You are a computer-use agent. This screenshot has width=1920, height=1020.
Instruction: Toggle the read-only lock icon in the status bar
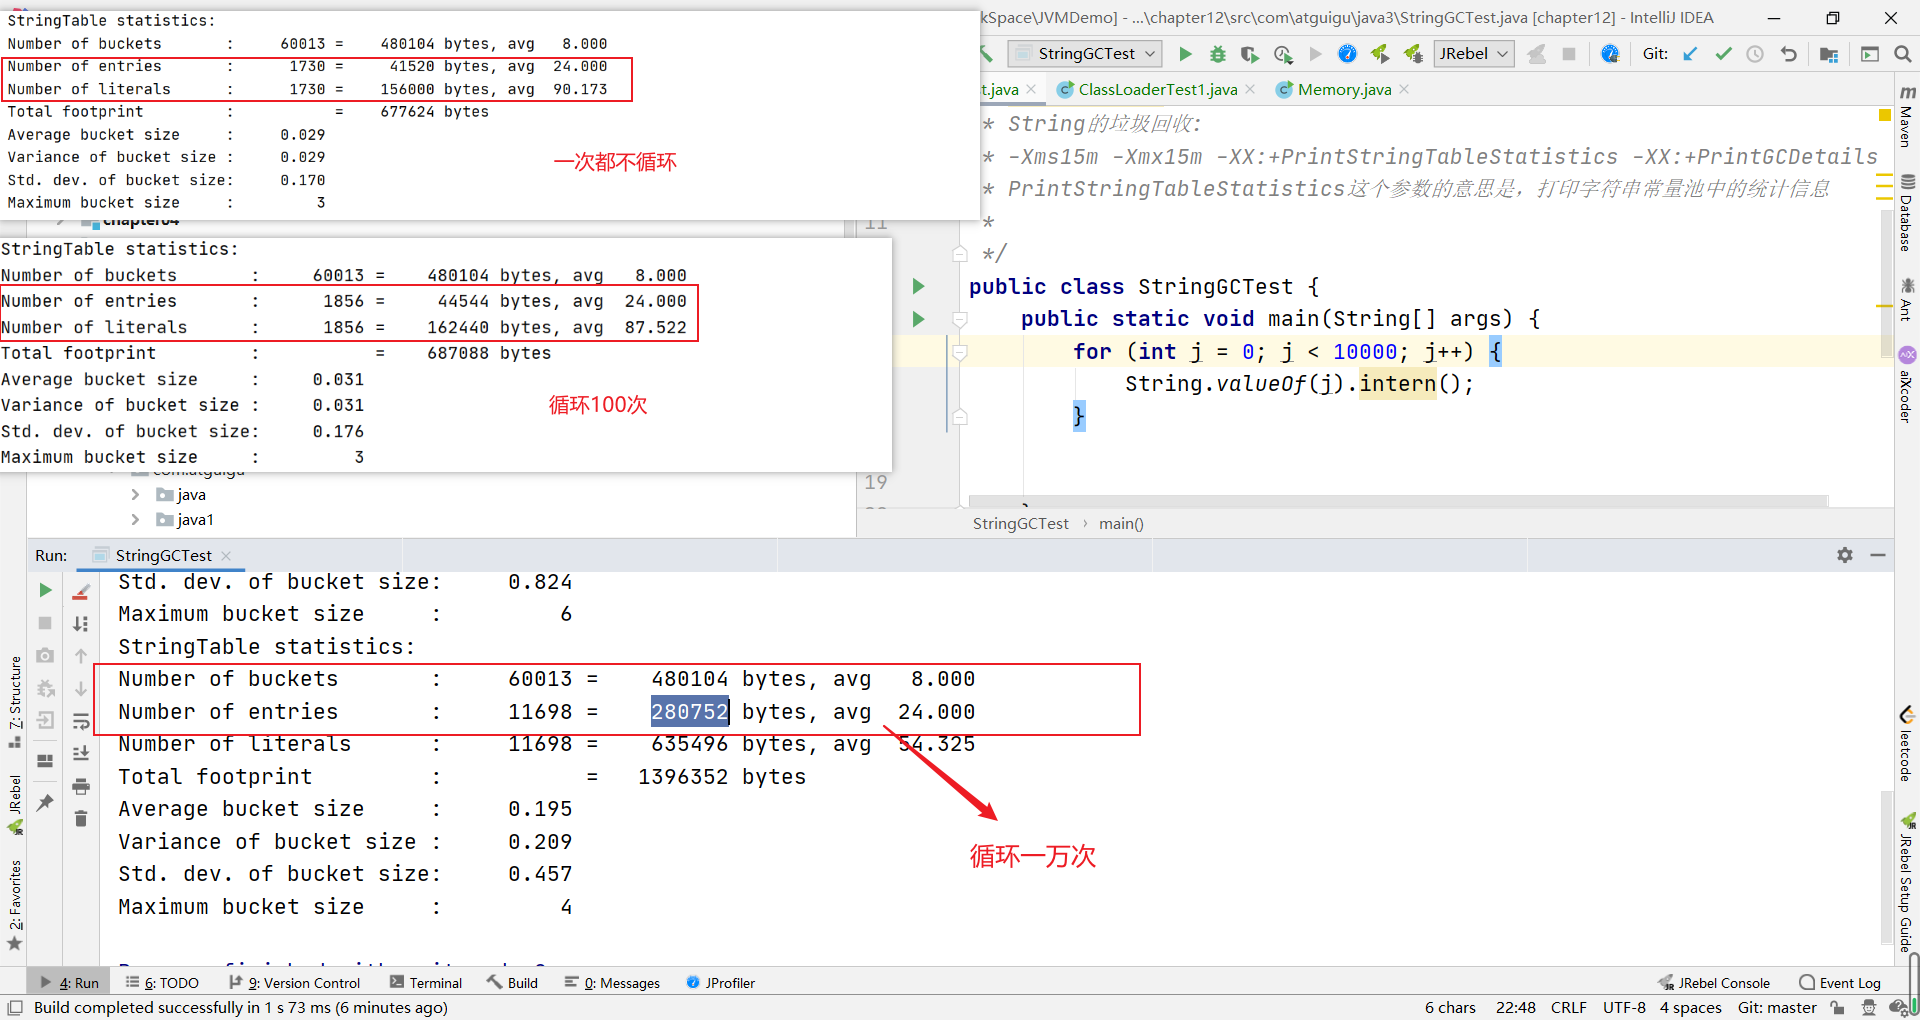coord(1837,1008)
